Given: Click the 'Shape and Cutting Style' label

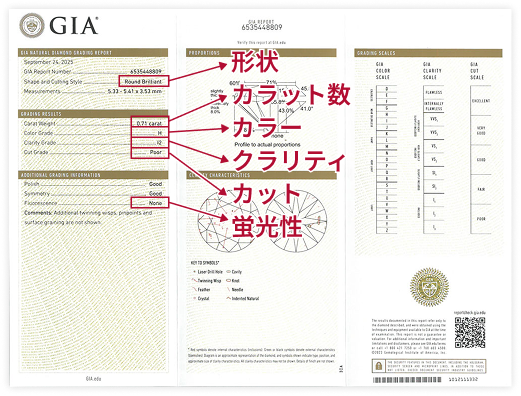Looking at the screenshot, I should click(x=53, y=81).
